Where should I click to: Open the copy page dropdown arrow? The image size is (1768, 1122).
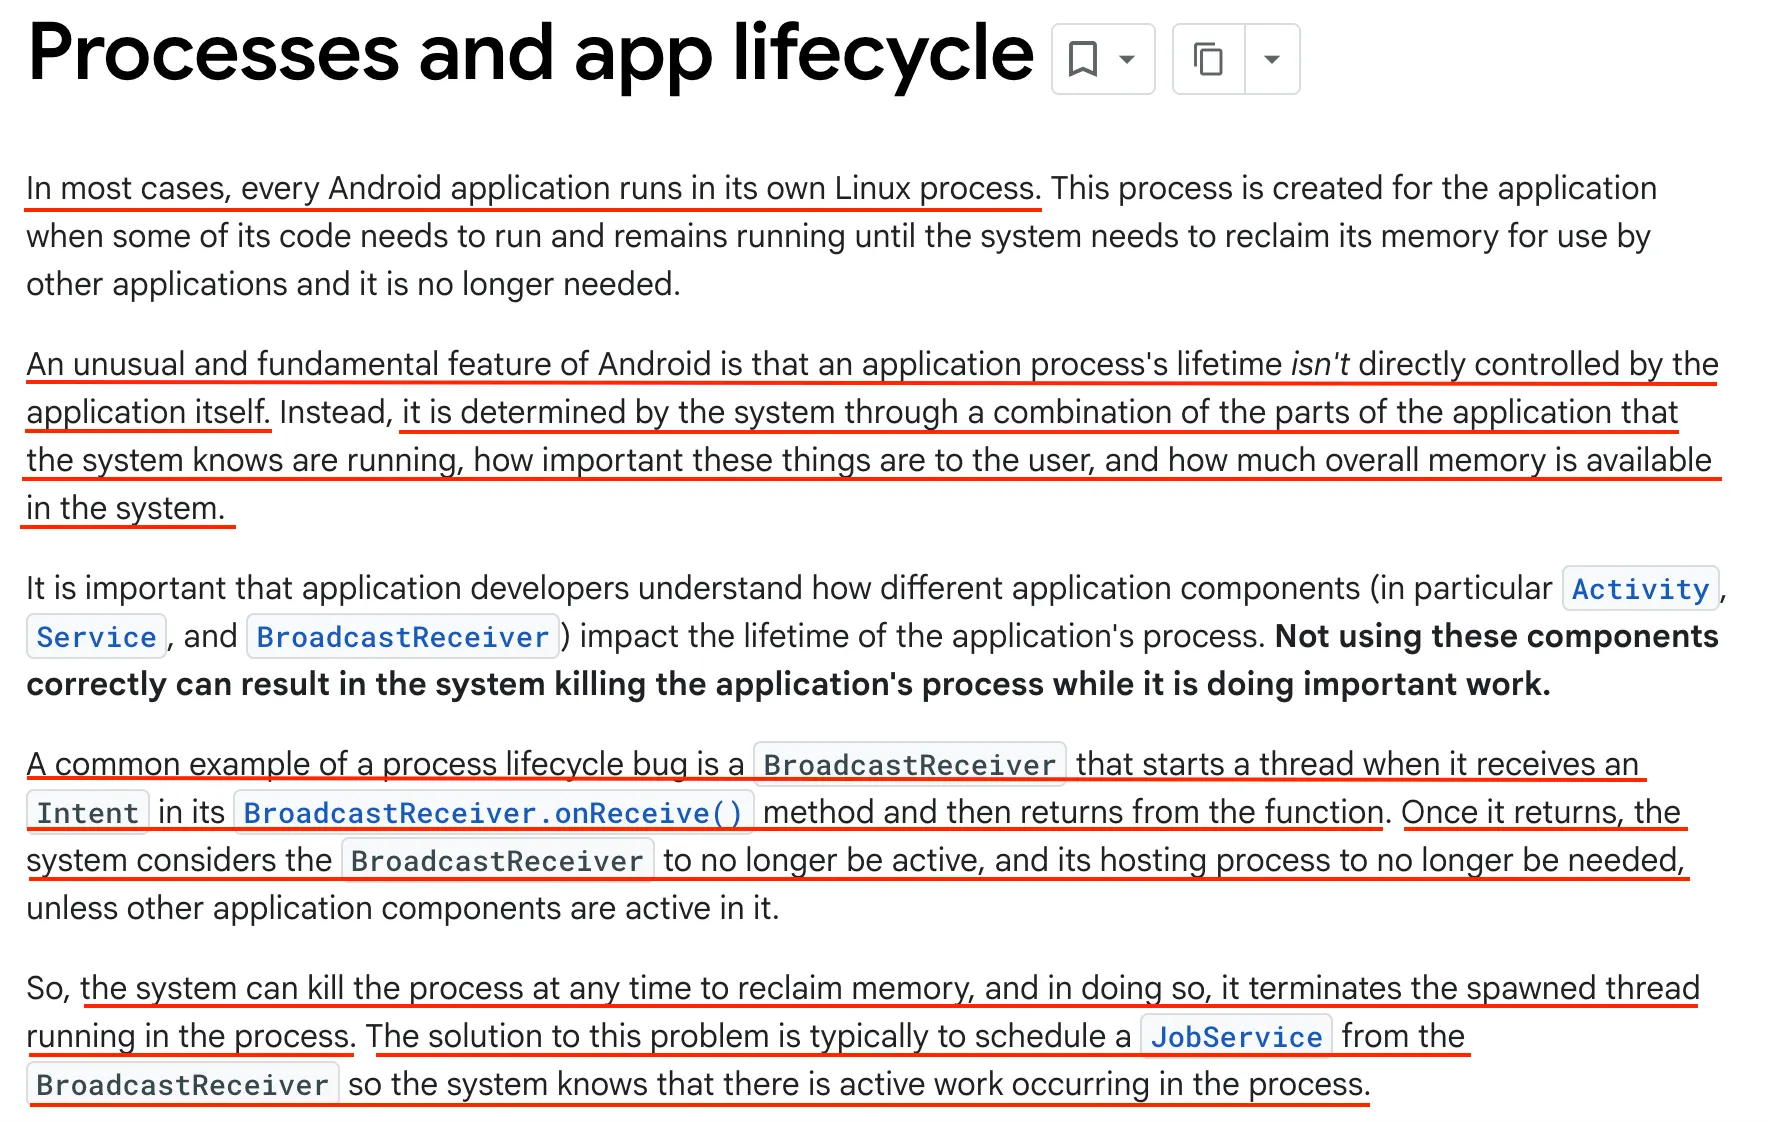point(1272,59)
